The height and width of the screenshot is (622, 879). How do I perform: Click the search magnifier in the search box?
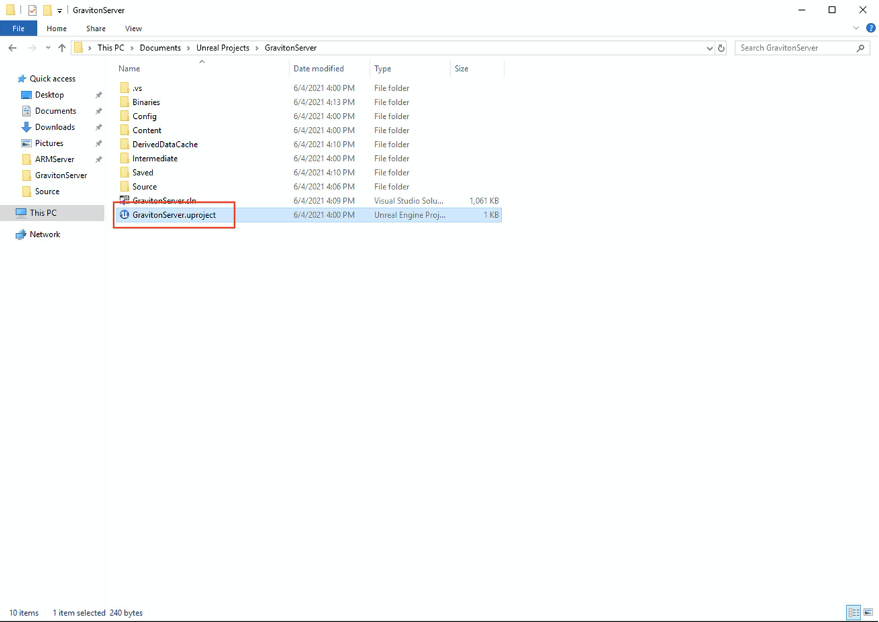point(860,47)
